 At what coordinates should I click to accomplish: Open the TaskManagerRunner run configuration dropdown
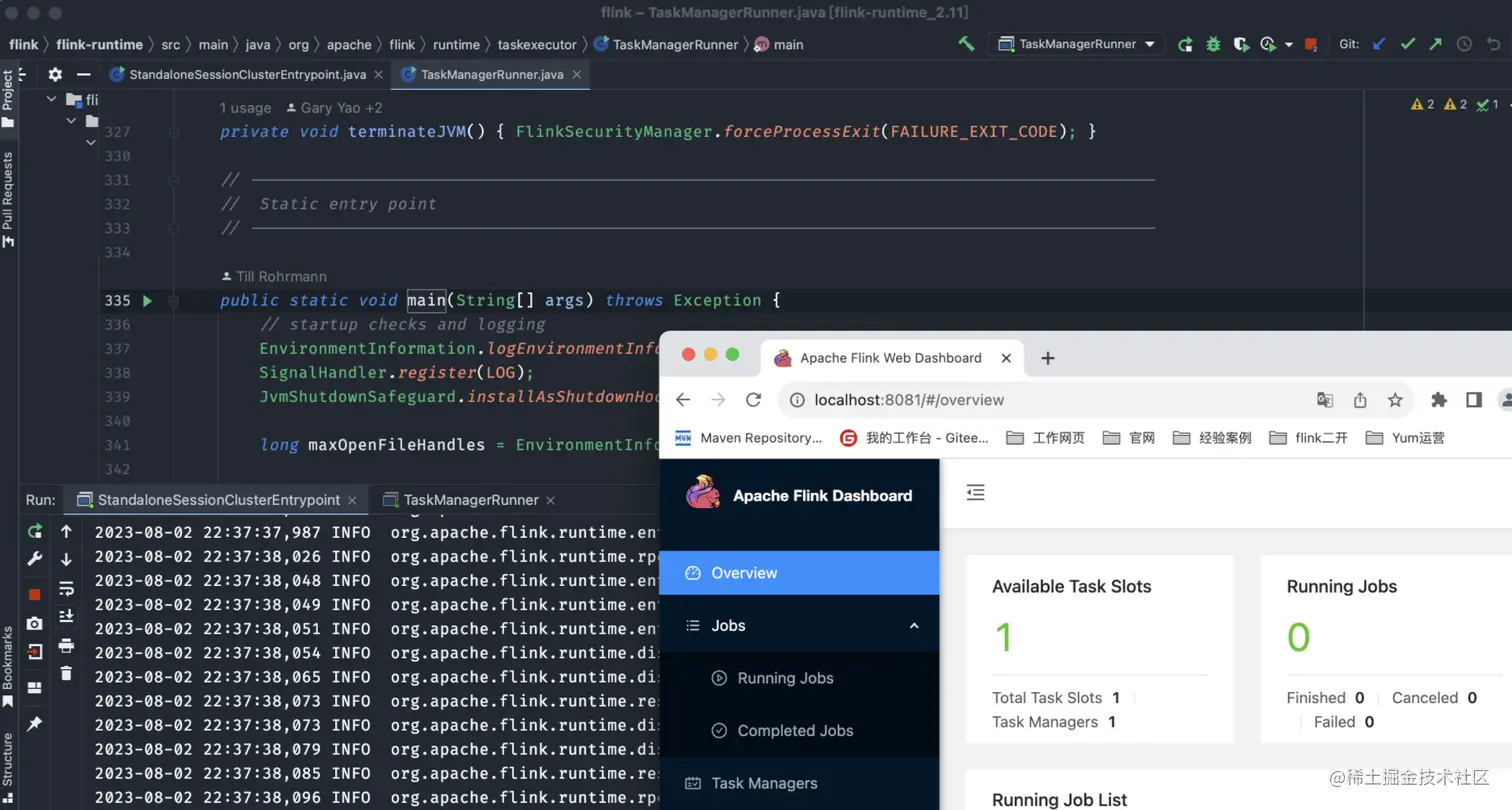coord(1076,44)
